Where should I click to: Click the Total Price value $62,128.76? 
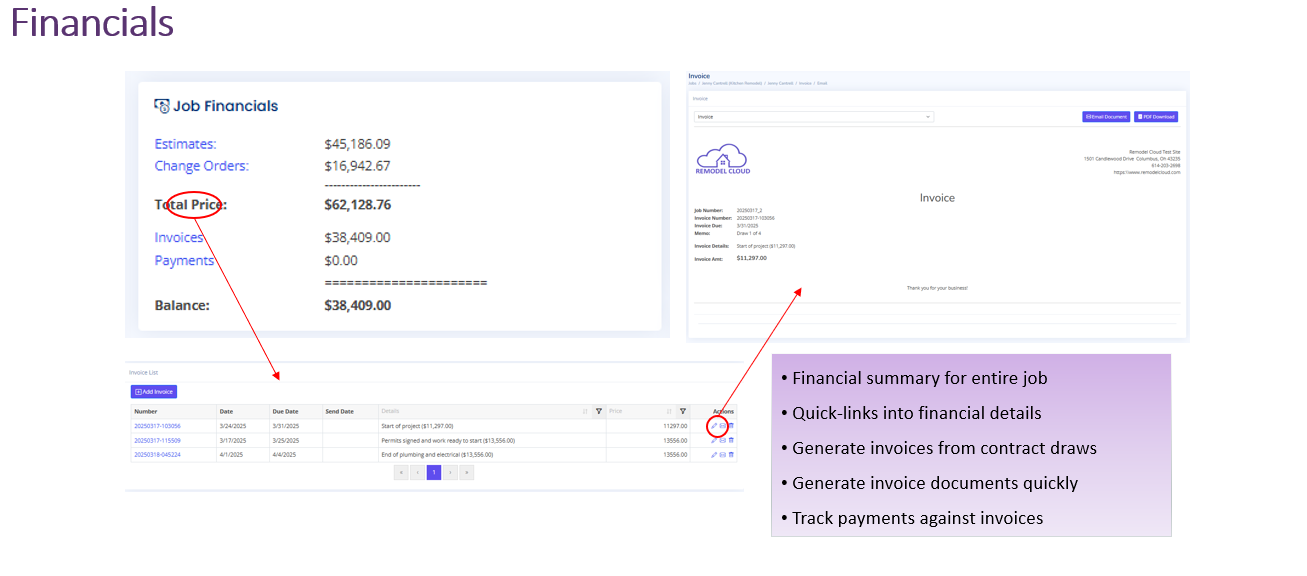358,205
